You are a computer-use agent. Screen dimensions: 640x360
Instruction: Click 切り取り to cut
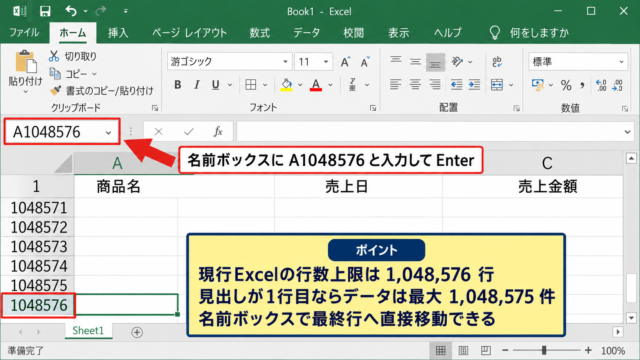click(73, 56)
